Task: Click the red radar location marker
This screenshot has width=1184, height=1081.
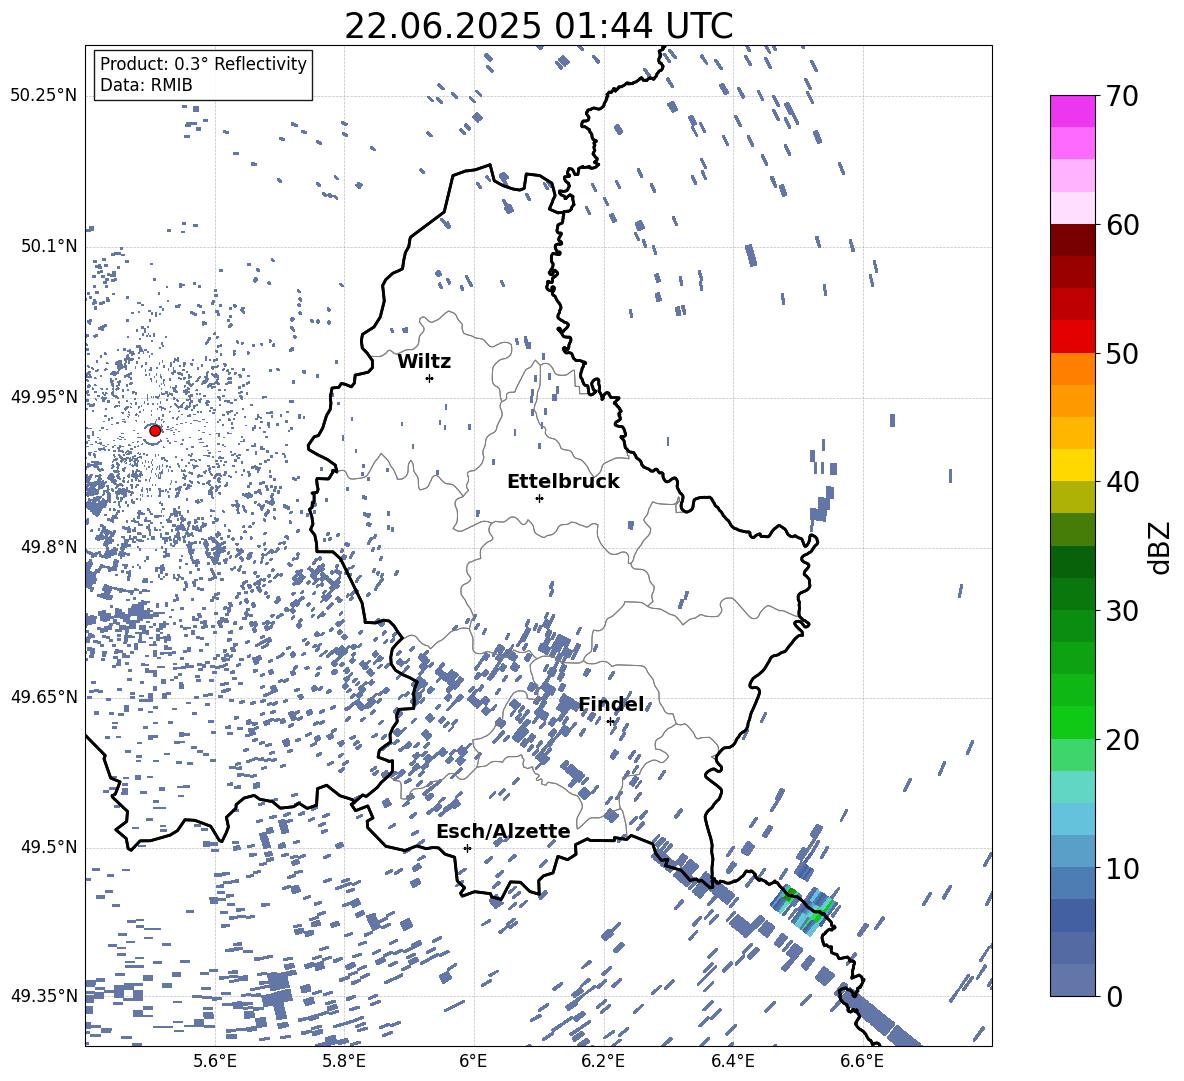Action: (x=155, y=431)
